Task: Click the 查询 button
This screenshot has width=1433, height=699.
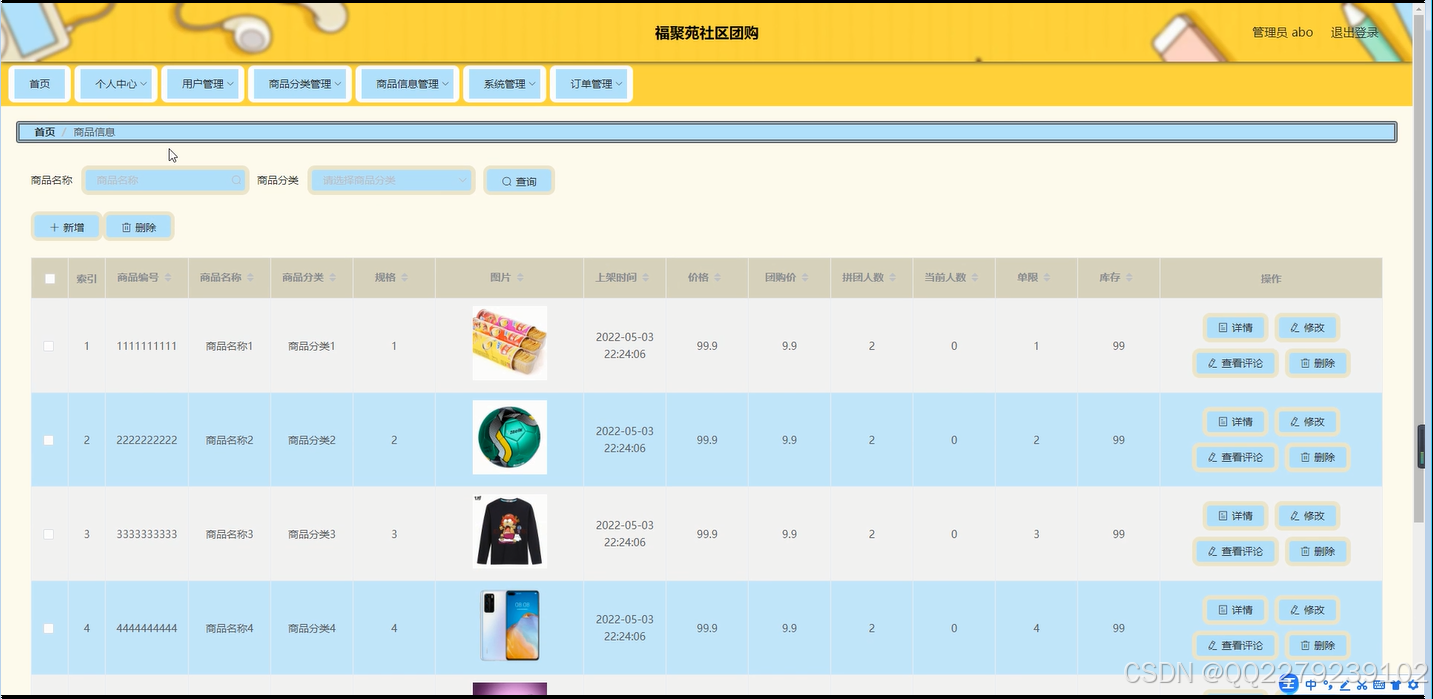Action: coord(518,180)
